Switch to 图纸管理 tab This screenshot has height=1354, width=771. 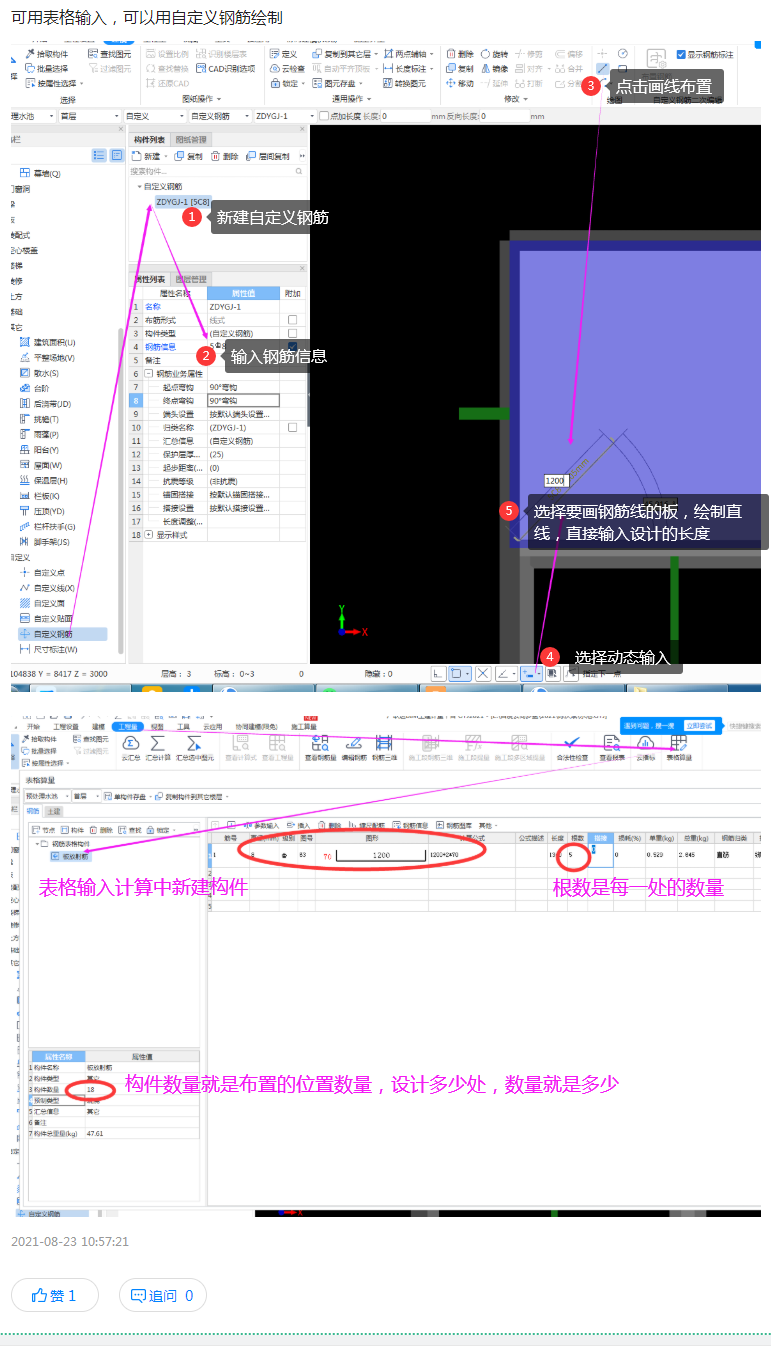tap(190, 139)
